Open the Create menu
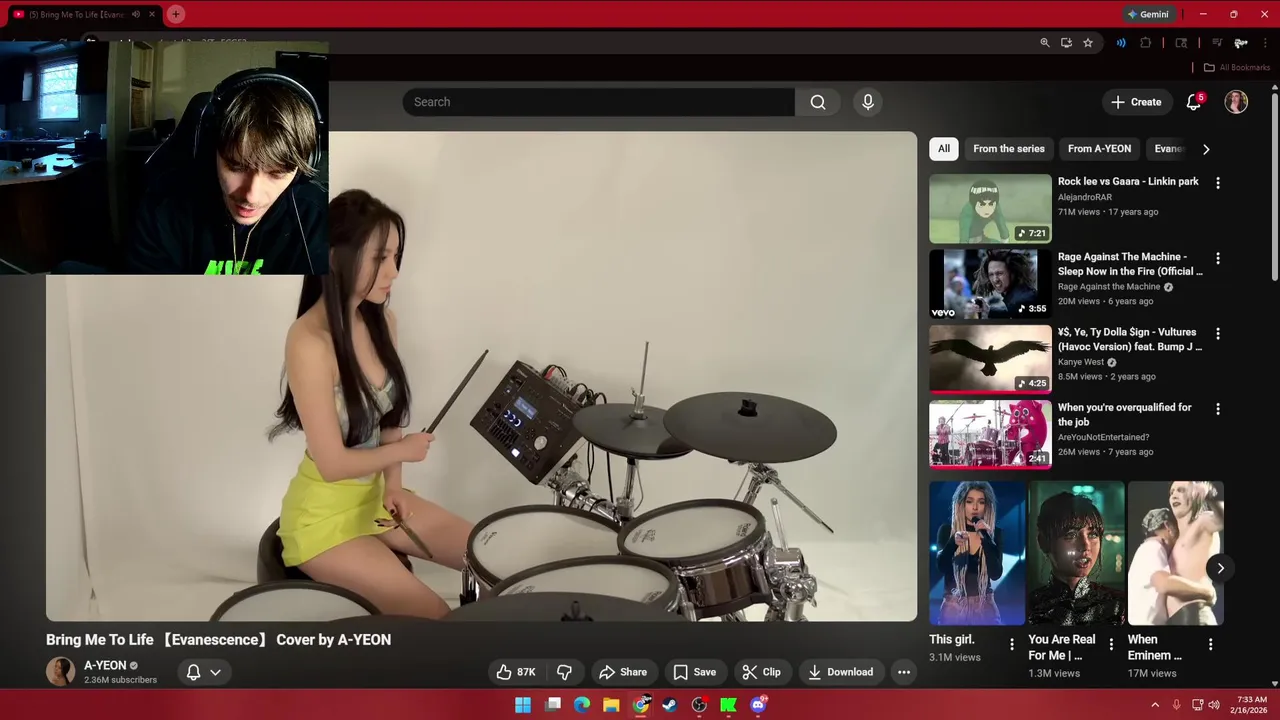Screen dimensions: 1280x720 click(1136, 102)
